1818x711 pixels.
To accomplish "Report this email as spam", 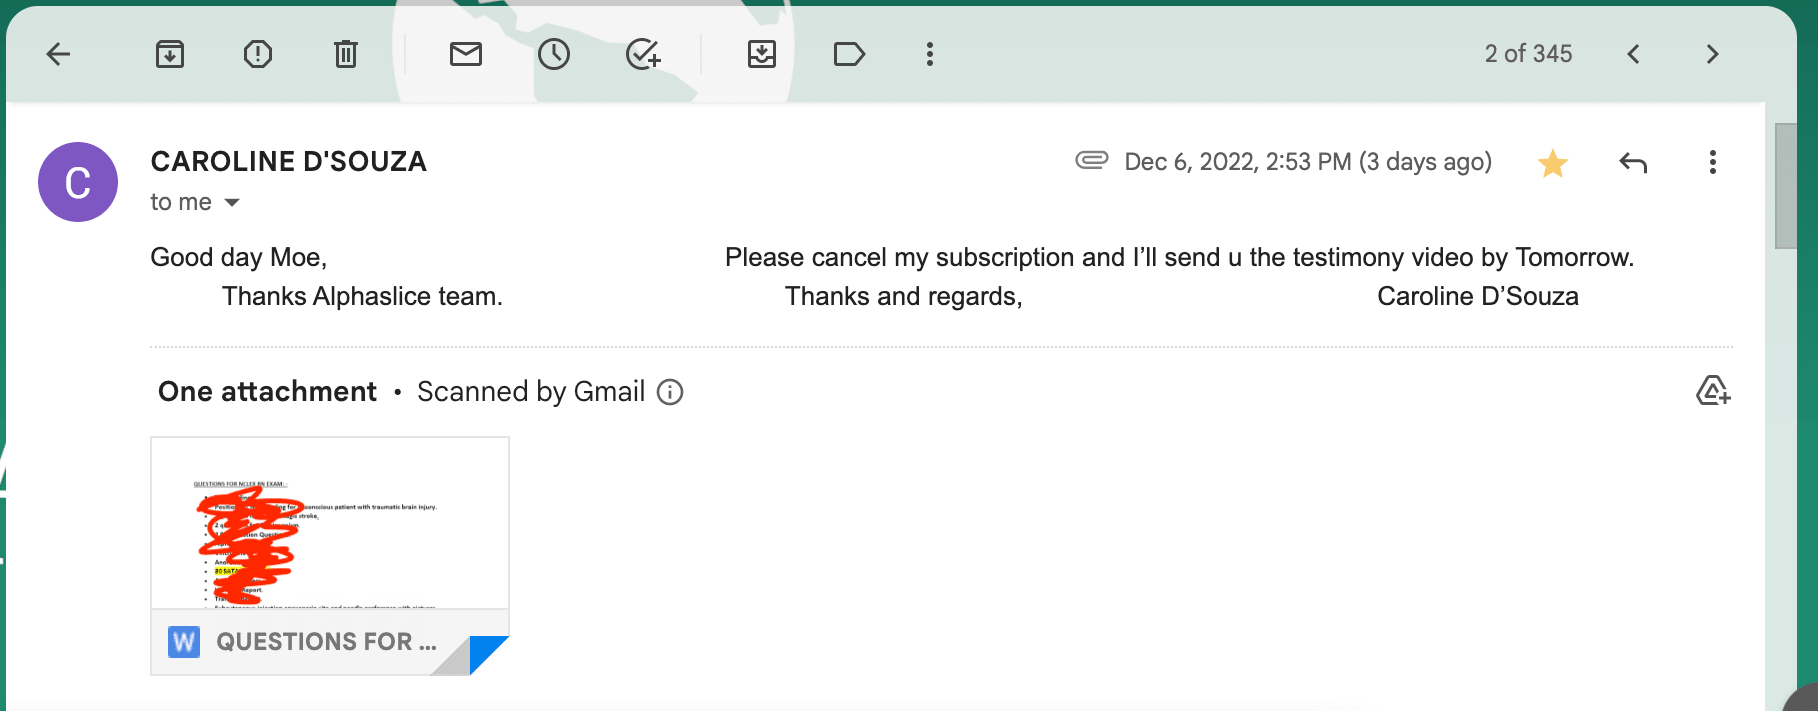I will pos(258,54).
